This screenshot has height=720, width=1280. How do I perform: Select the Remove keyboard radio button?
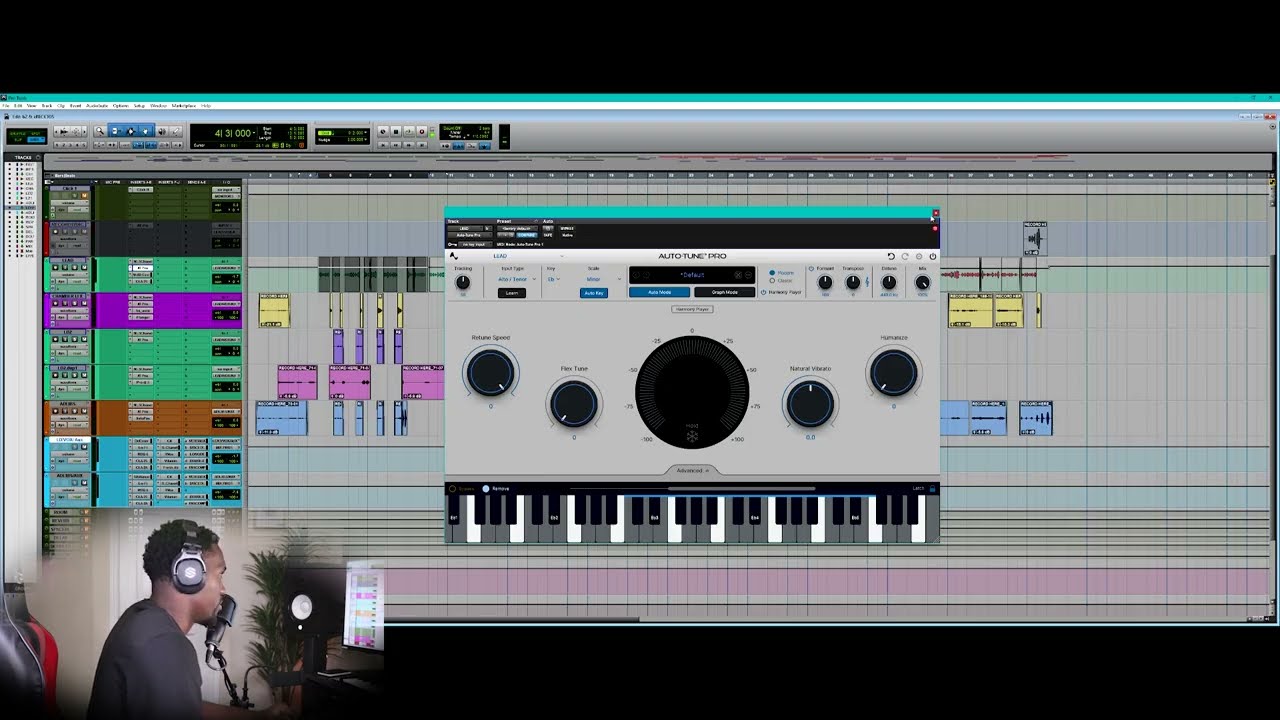pyautogui.click(x=486, y=489)
